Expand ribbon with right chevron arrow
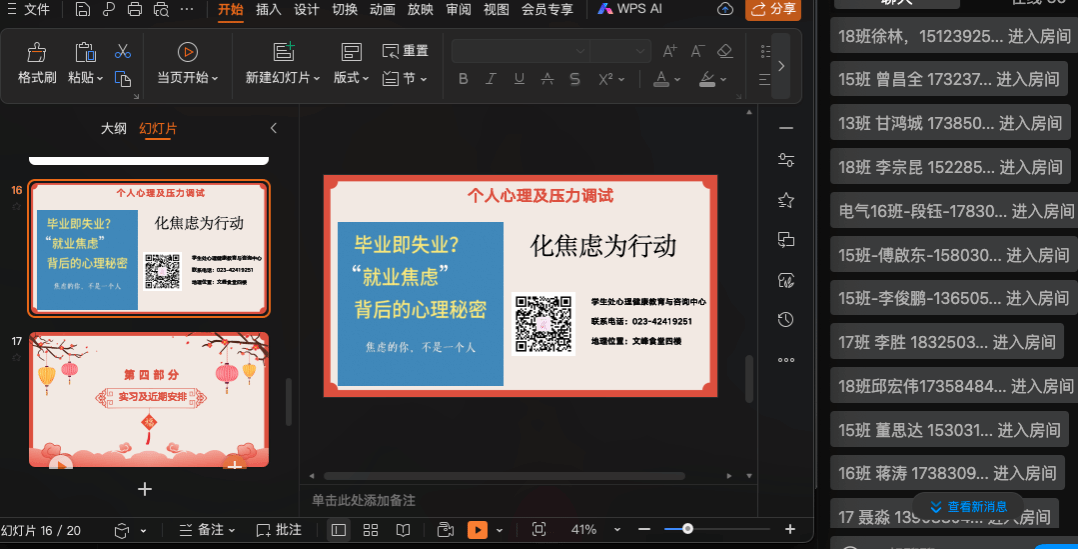This screenshot has height=549, width=1078. point(780,66)
